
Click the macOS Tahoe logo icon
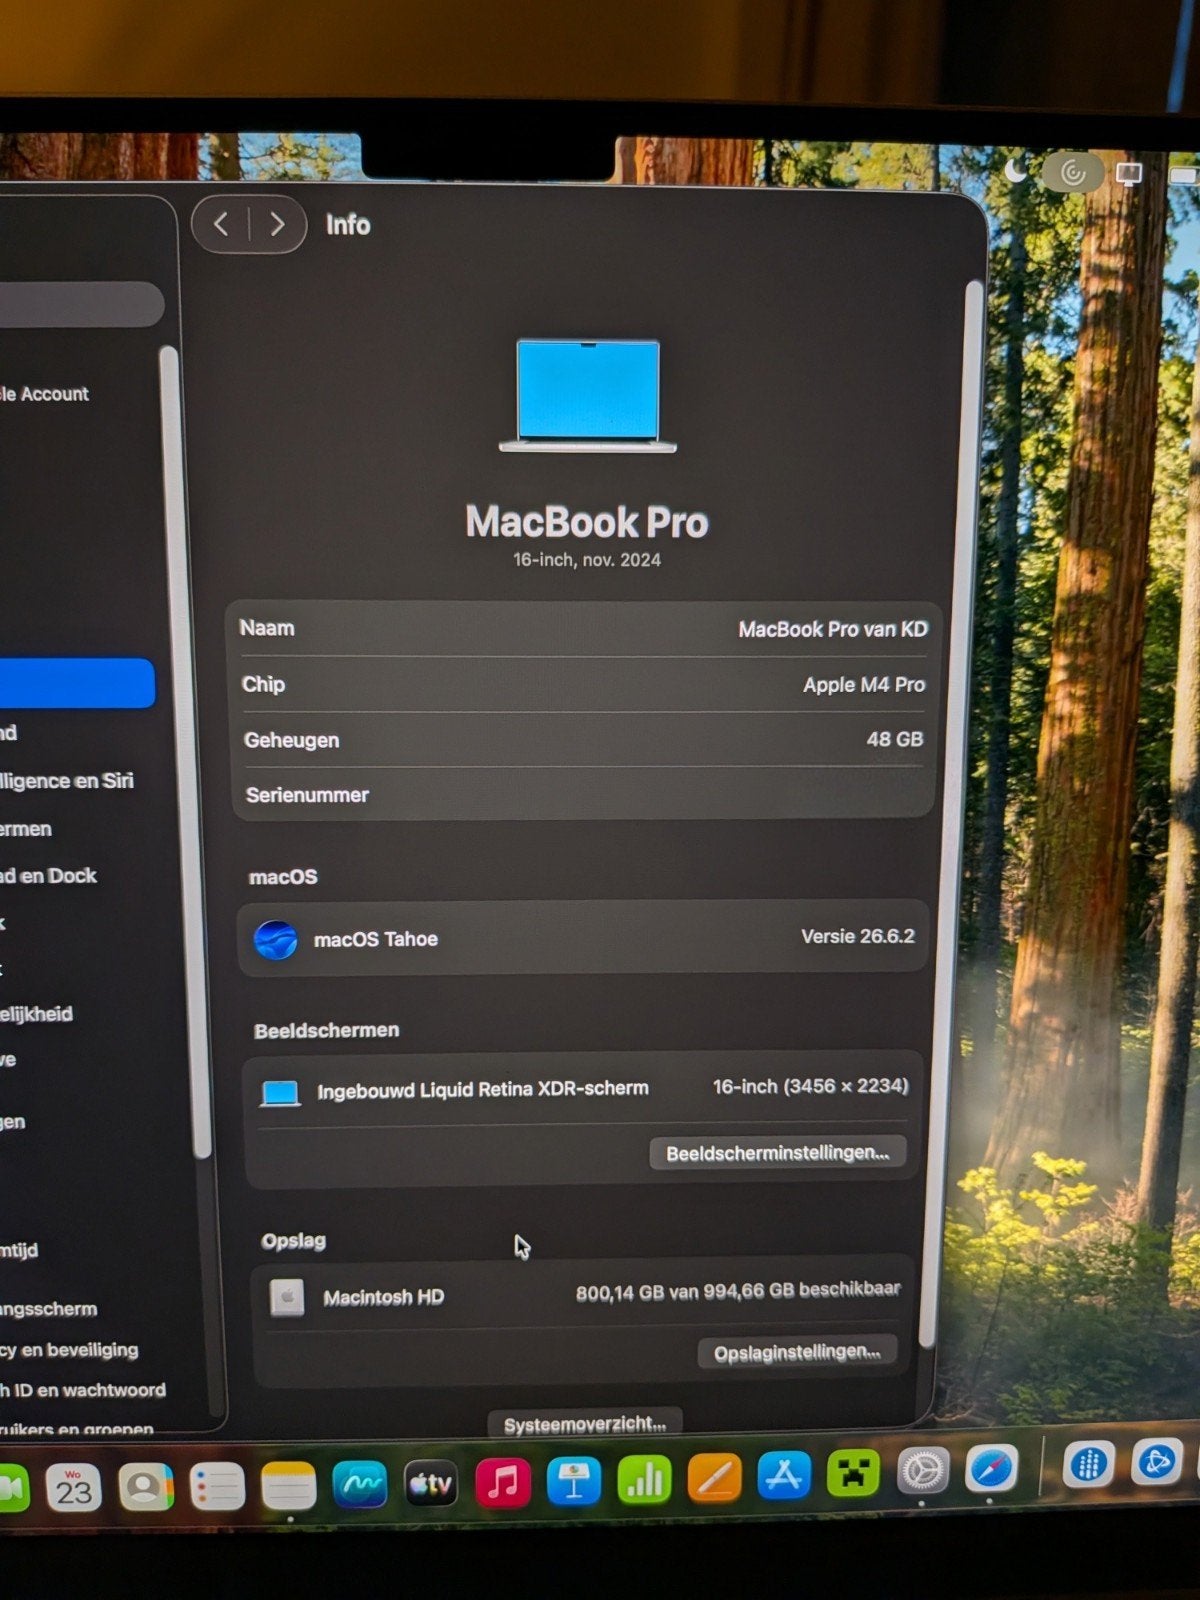tap(275, 940)
